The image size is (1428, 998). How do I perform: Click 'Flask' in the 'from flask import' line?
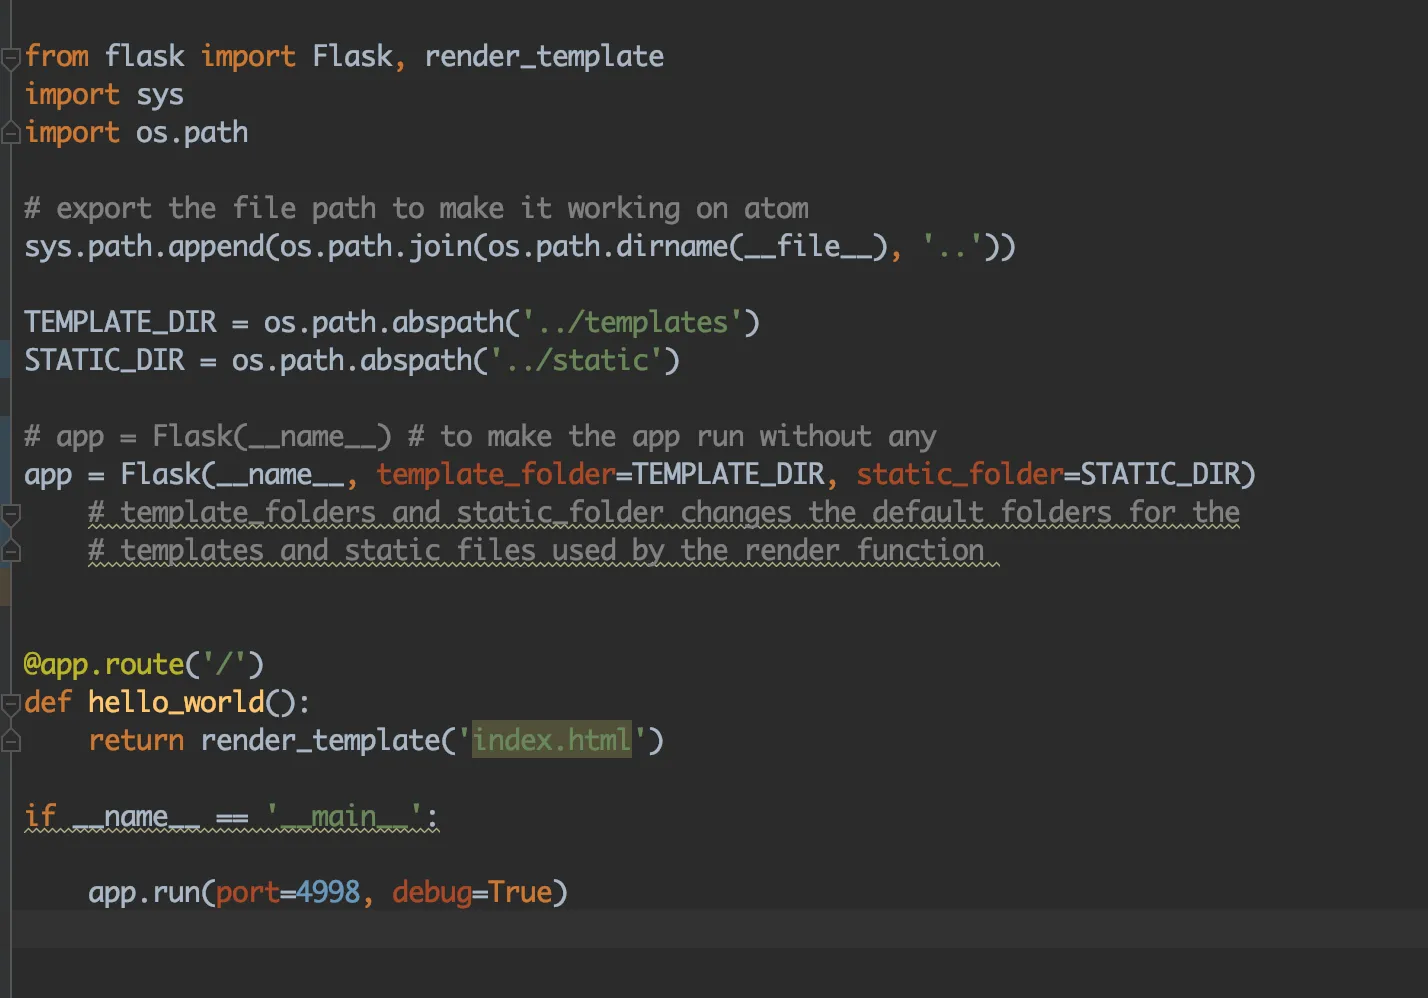click(352, 56)
